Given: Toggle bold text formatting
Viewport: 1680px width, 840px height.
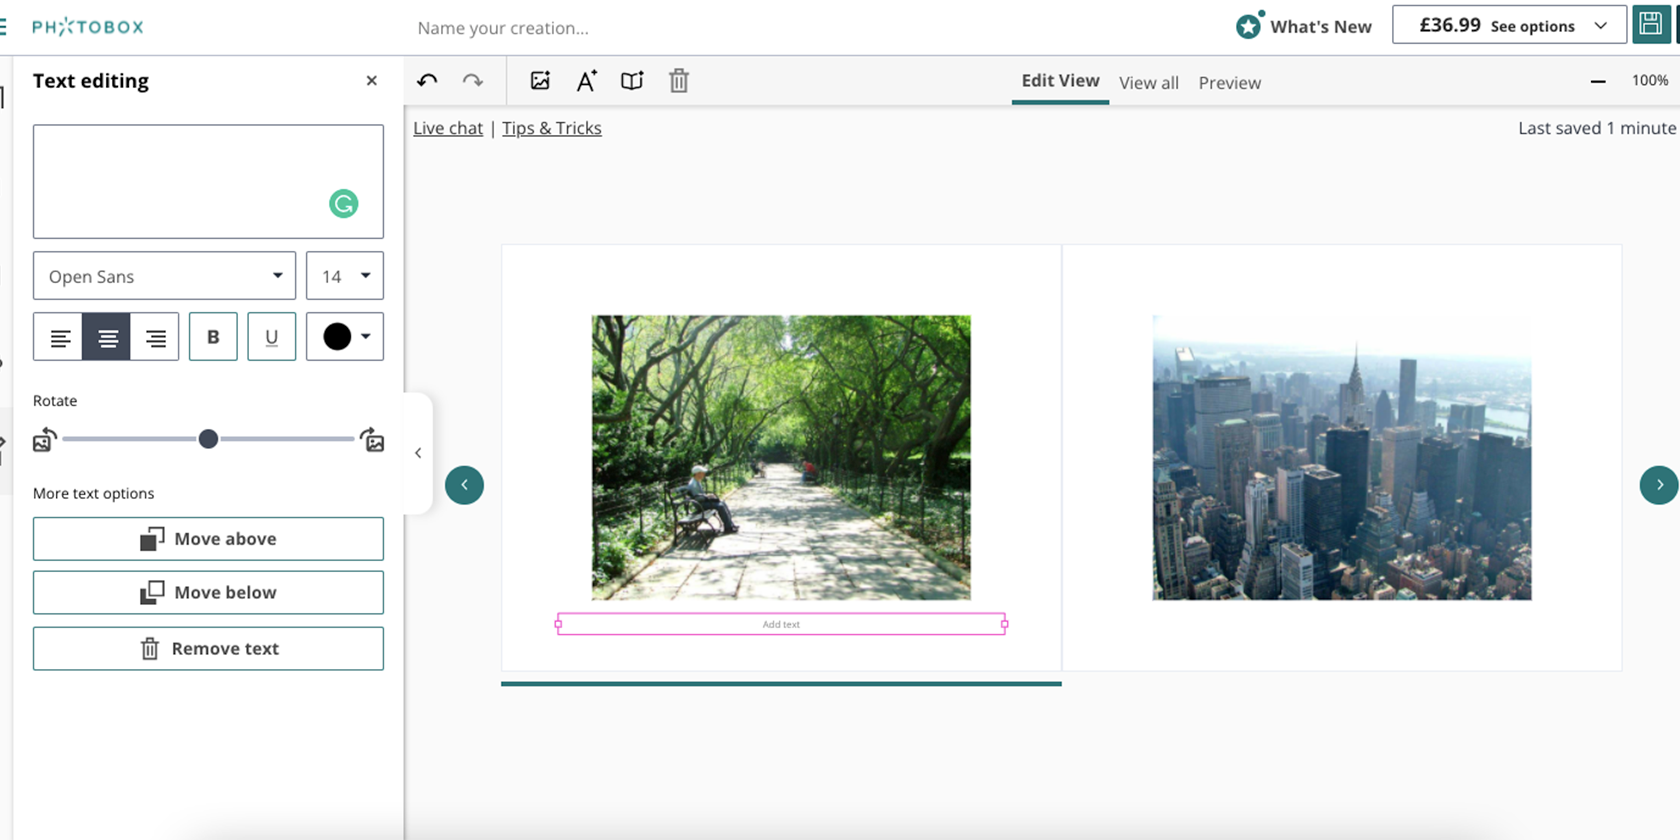Looking at the screenshot, I should (213, 337).
